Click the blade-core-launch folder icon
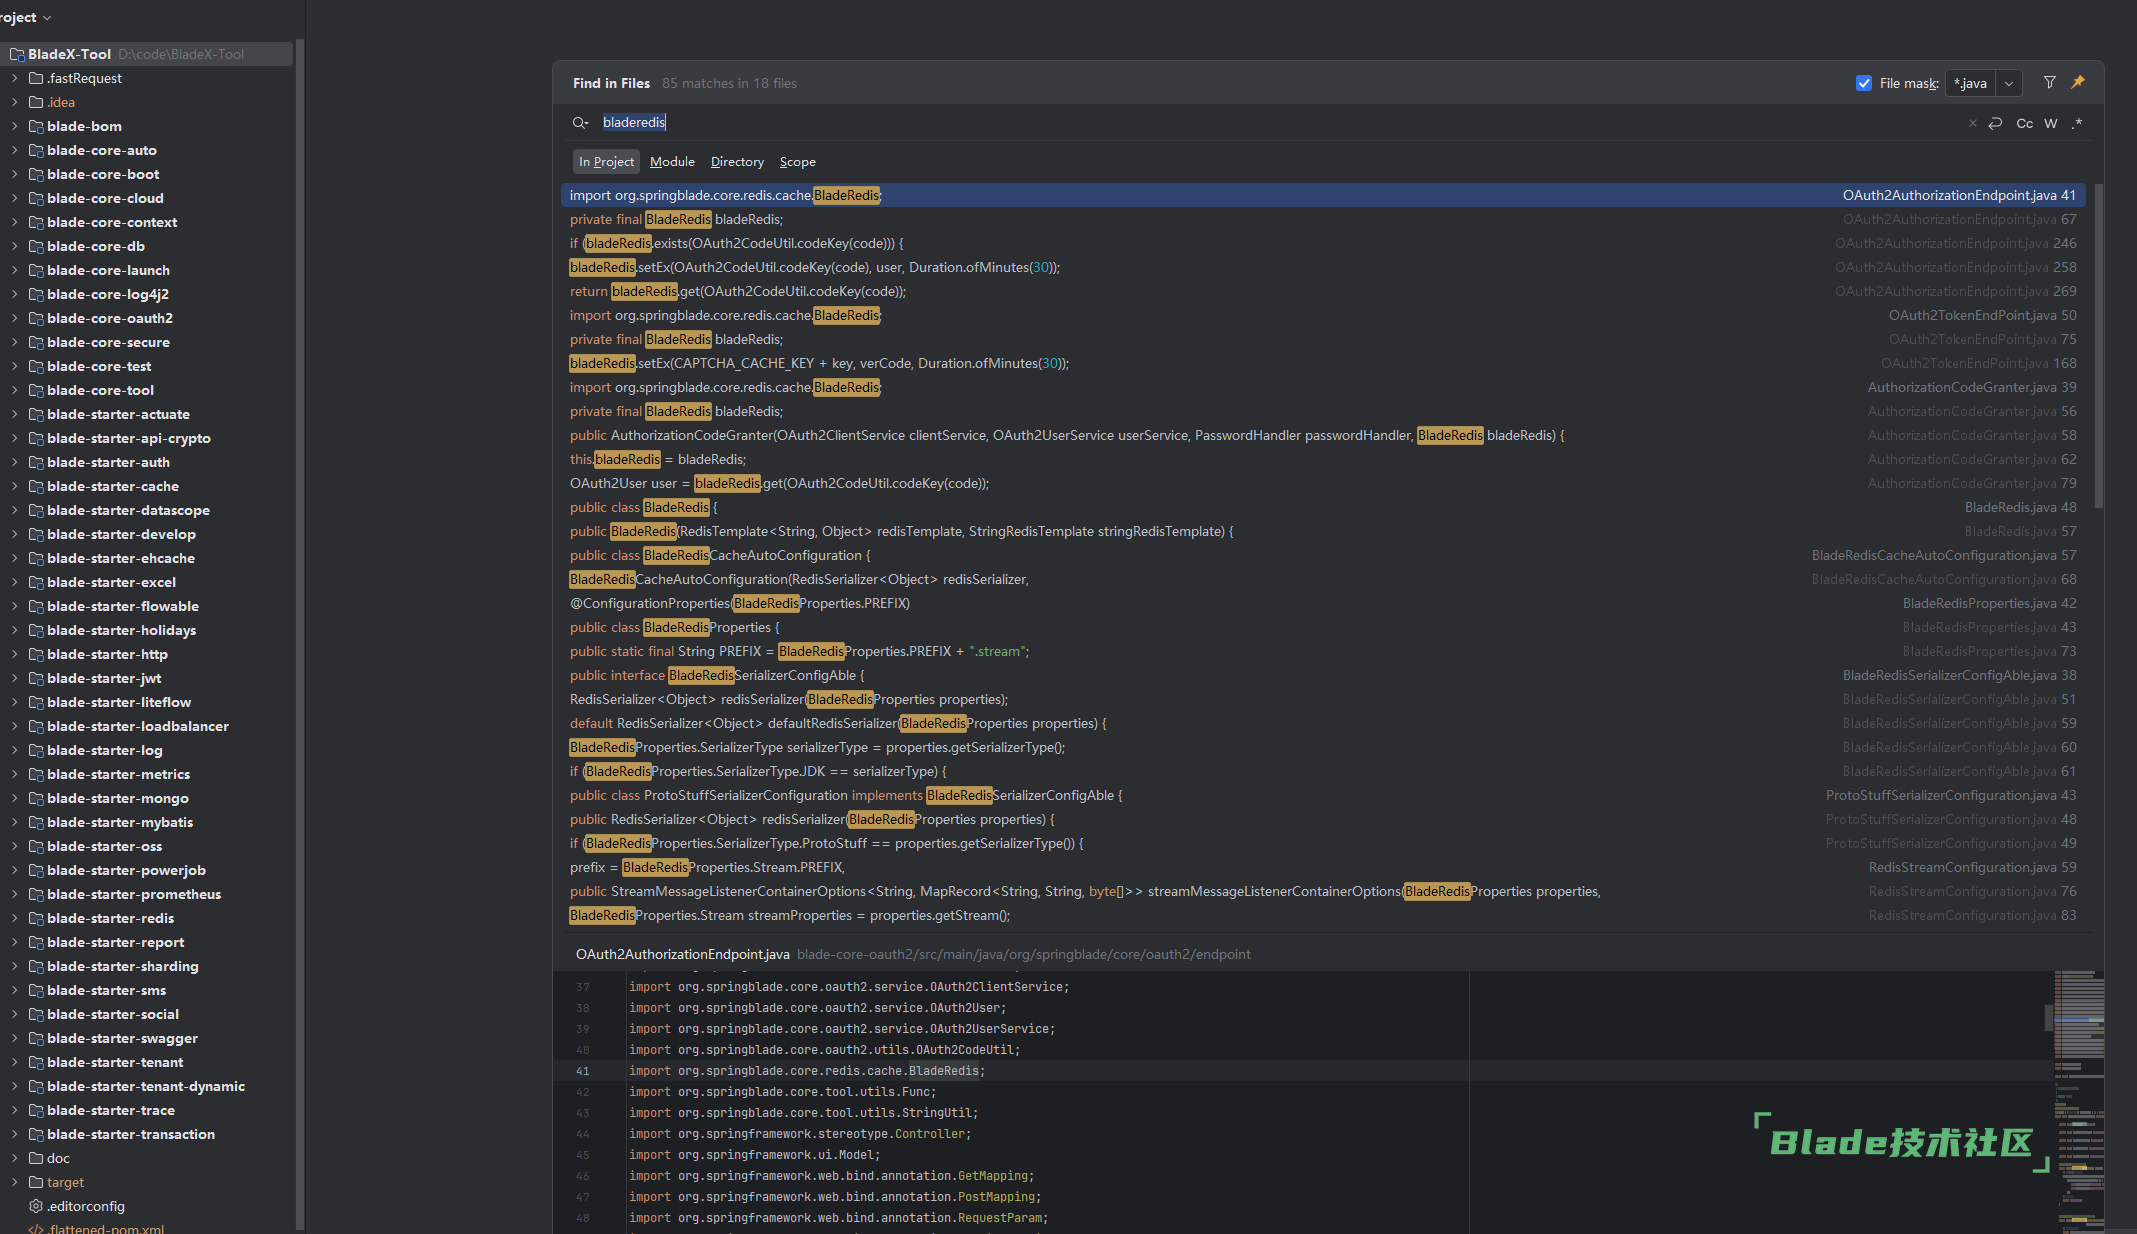This screenshot has height=1234, width=2137. tap(36, 270)
